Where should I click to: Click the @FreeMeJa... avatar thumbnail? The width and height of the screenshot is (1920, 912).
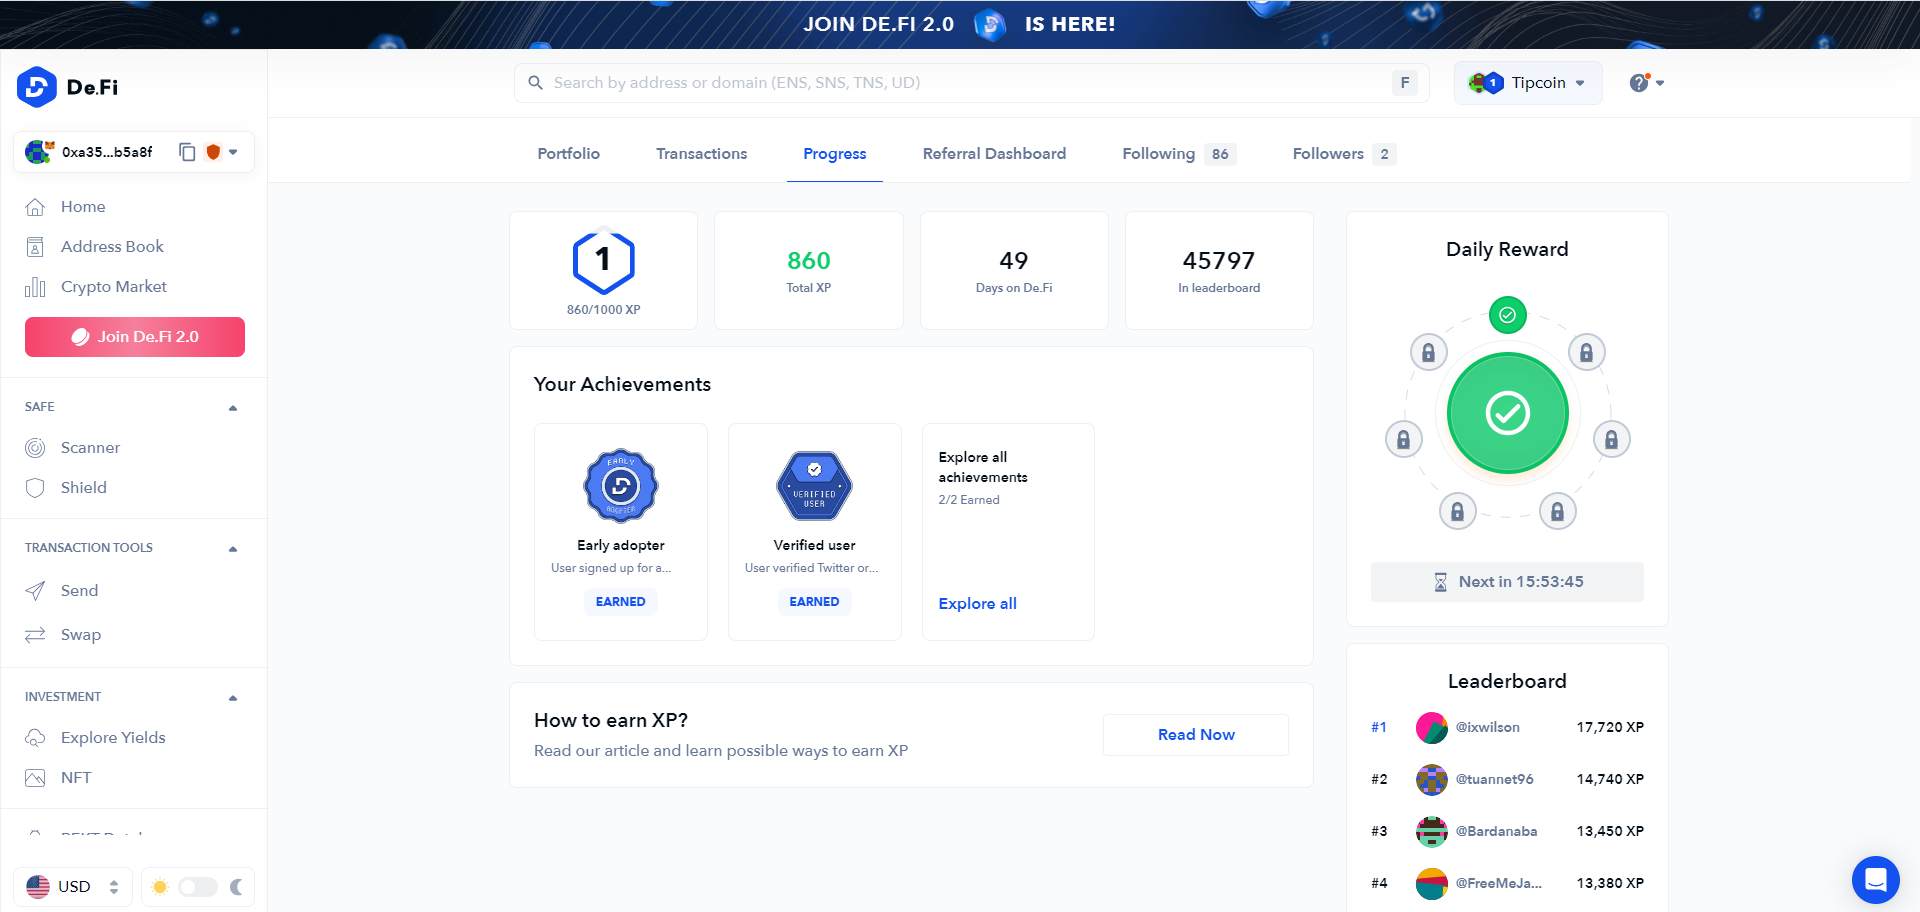1432,884
